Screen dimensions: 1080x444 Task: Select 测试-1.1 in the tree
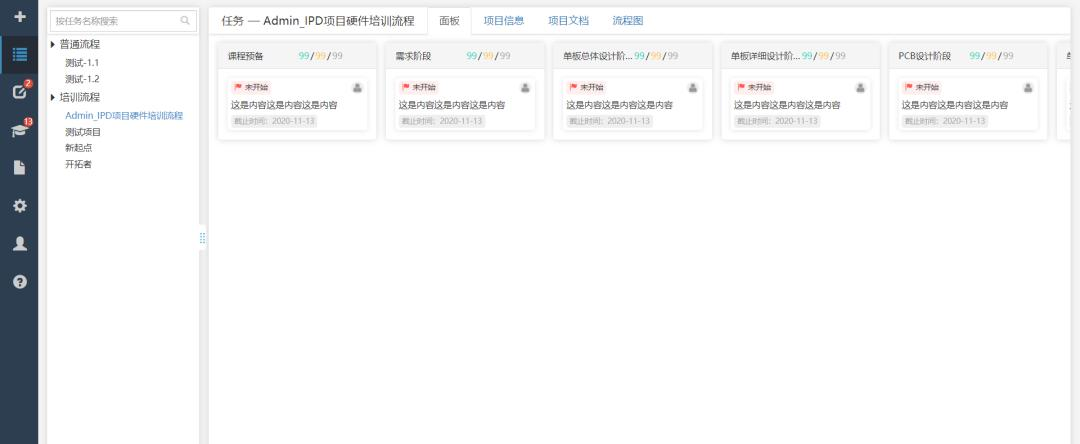pyautogui.click(x=82, y=62)
